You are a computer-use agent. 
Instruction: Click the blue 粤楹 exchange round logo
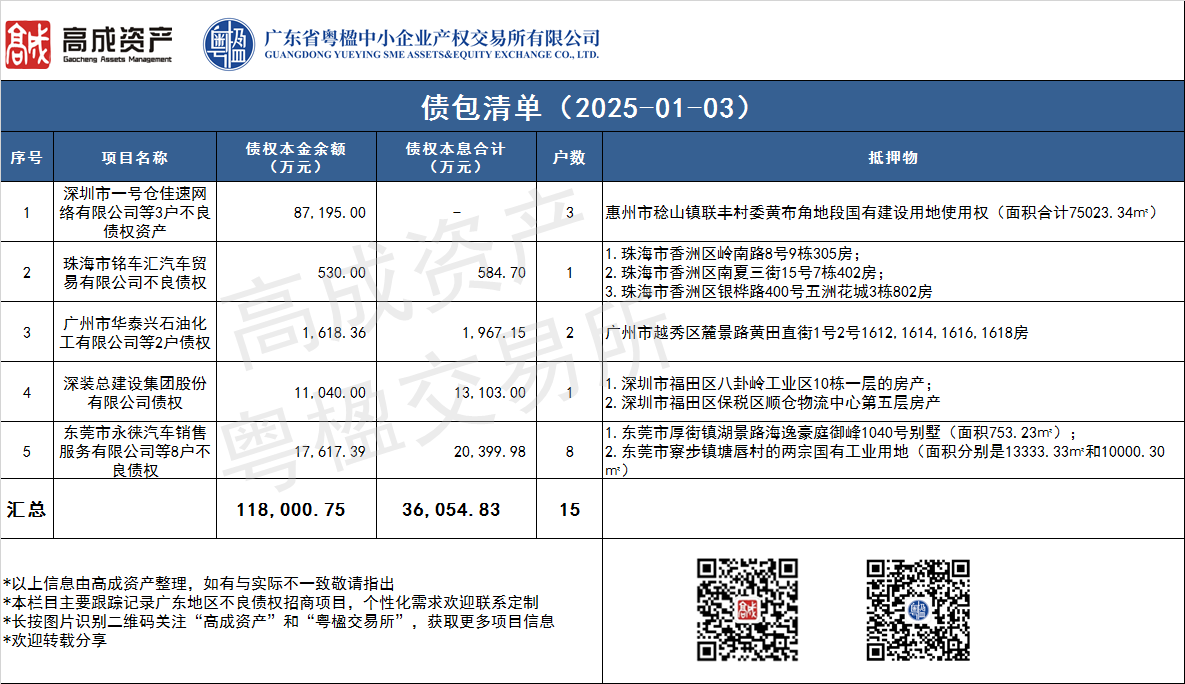pyautogui.click(x=229, y=45)
